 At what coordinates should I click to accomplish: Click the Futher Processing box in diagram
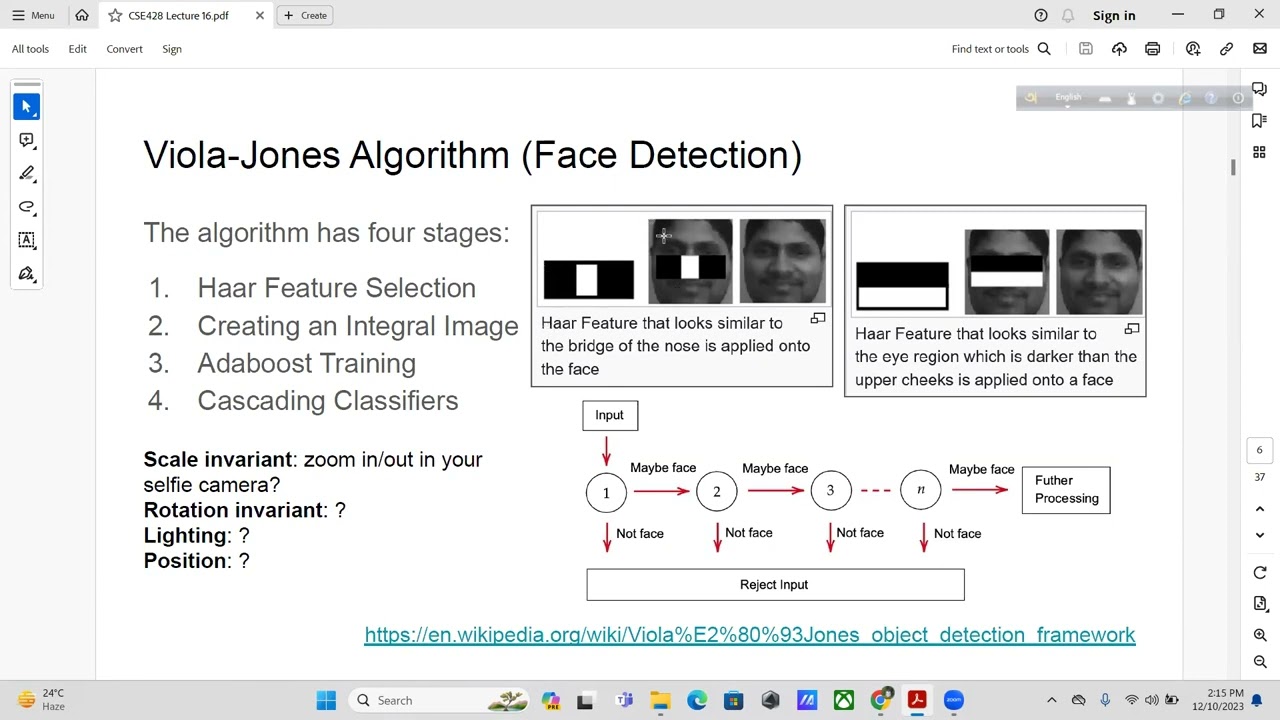coord(1066,490)
